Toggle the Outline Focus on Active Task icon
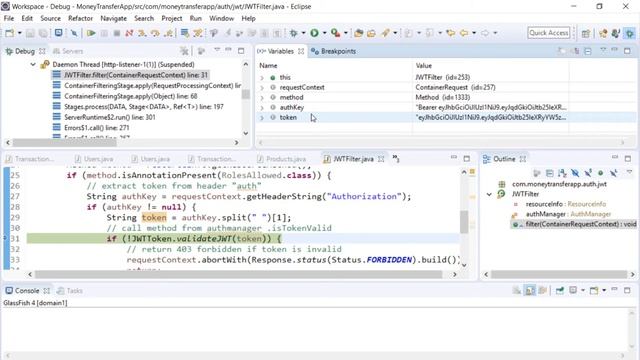 click(x=537, y=173)
